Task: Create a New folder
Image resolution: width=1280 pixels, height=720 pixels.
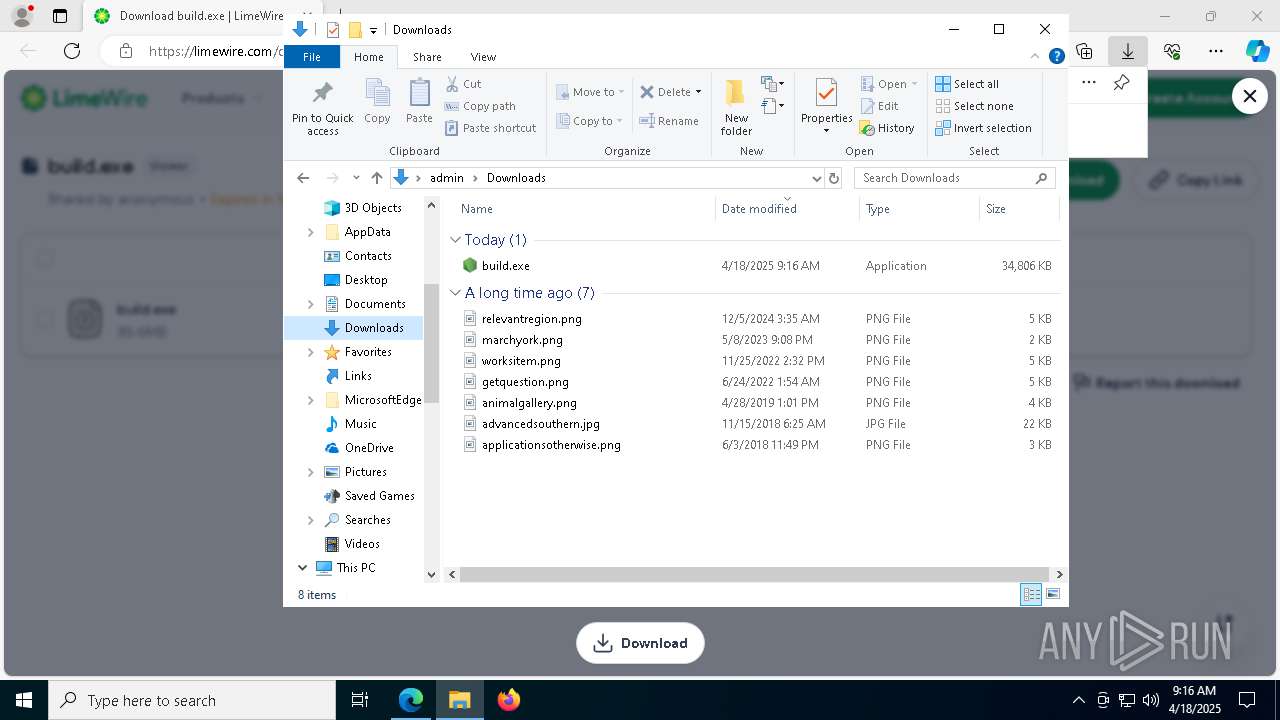Action: pos(736,108)
